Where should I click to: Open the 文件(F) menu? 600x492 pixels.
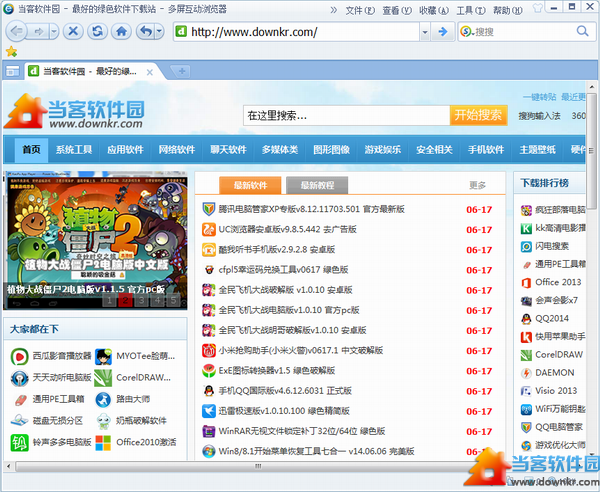[360, 10]
